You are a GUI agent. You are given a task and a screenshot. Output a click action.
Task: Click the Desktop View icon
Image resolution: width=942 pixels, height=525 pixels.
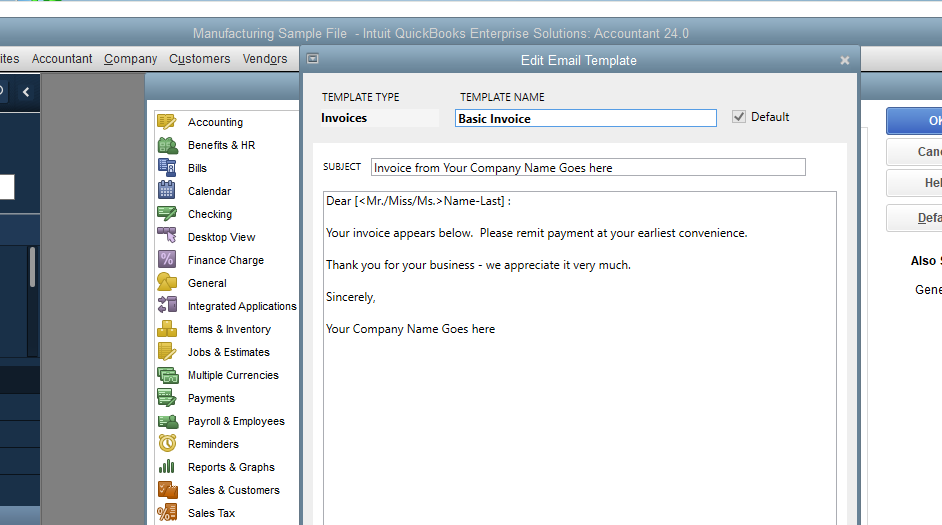[167, 236]
